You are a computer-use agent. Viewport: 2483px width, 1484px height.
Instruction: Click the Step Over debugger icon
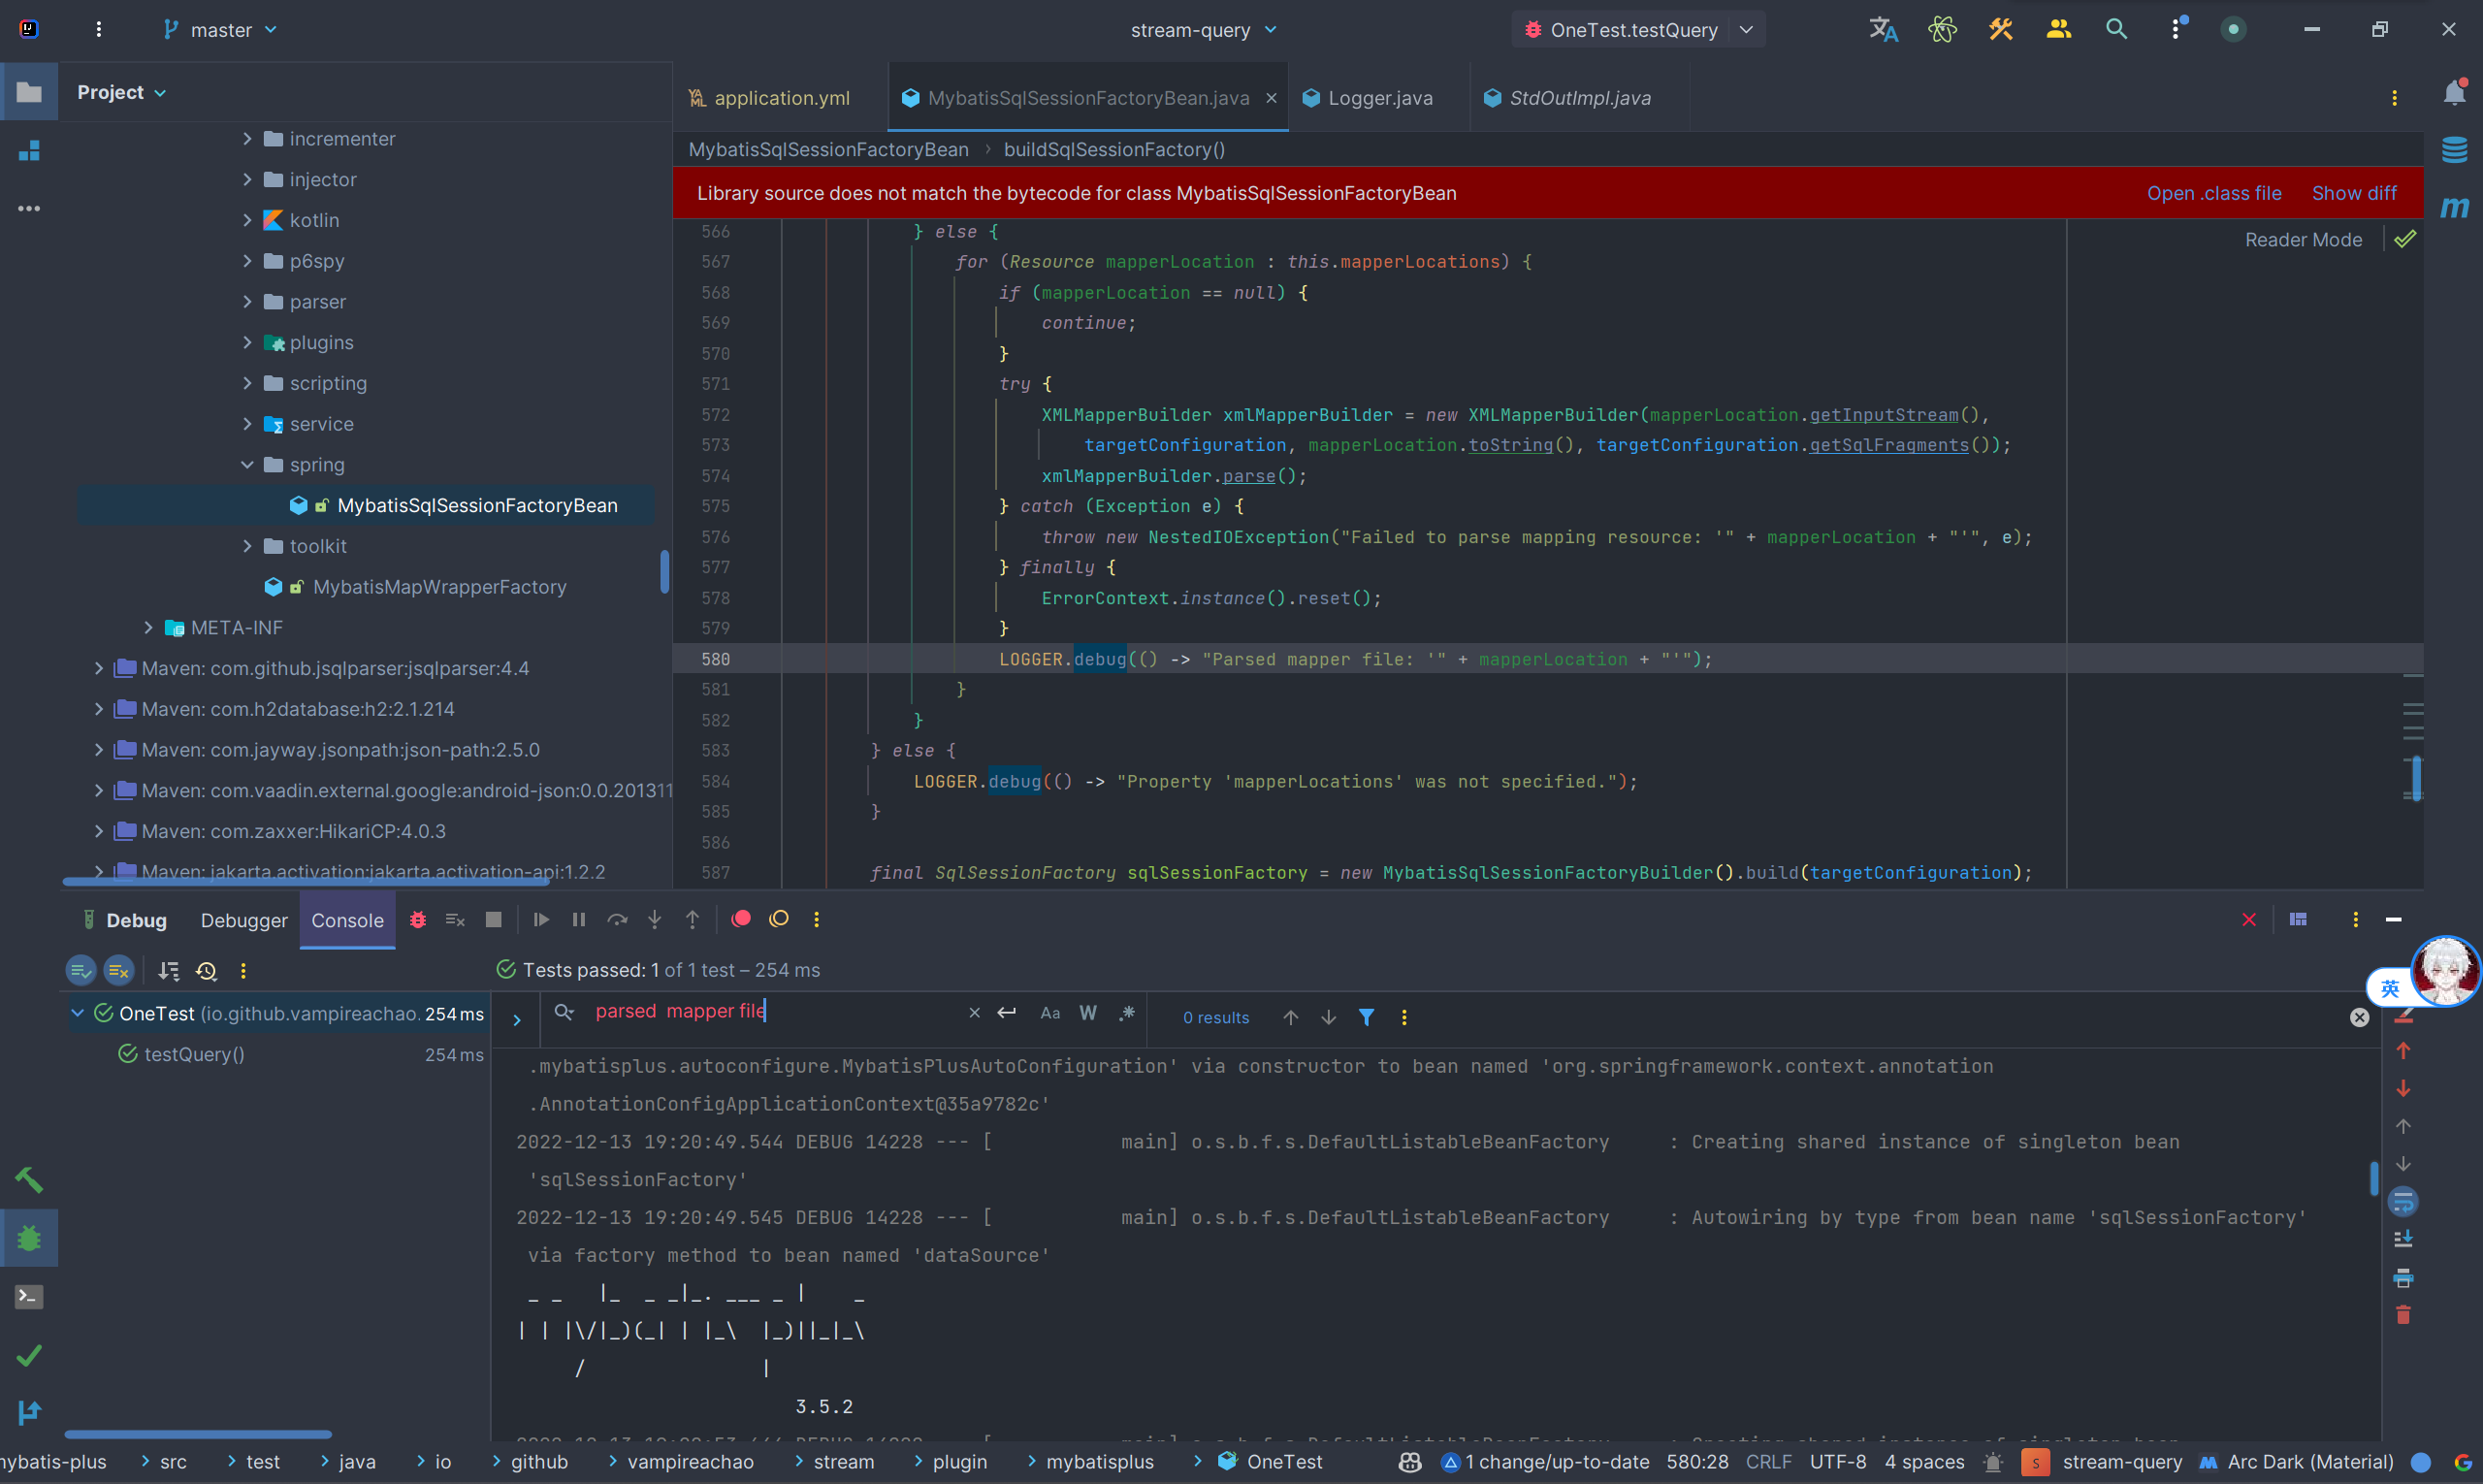[617, 919]
